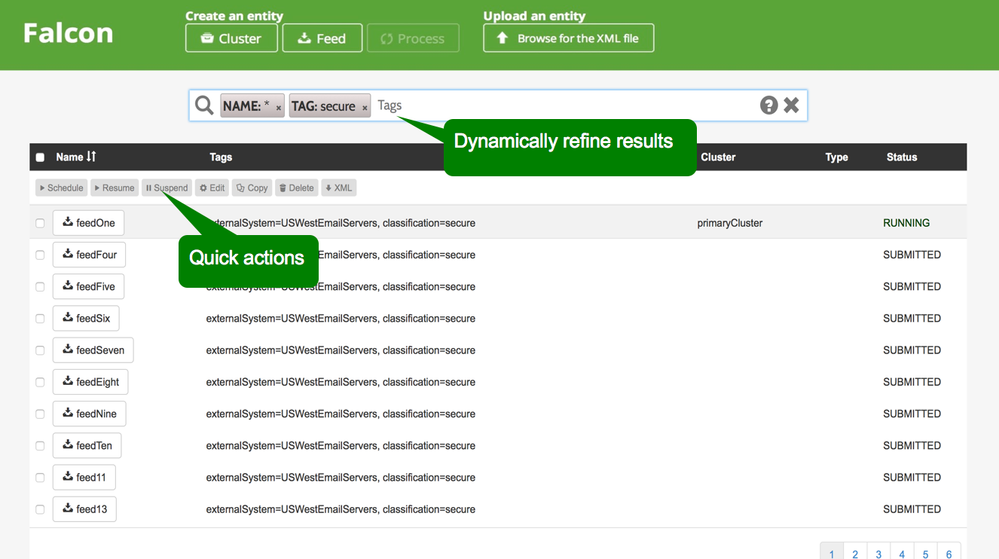Click the Copy quick action
Image resolution: width=999 pixels, height=559 pixels.
point(252,188)
